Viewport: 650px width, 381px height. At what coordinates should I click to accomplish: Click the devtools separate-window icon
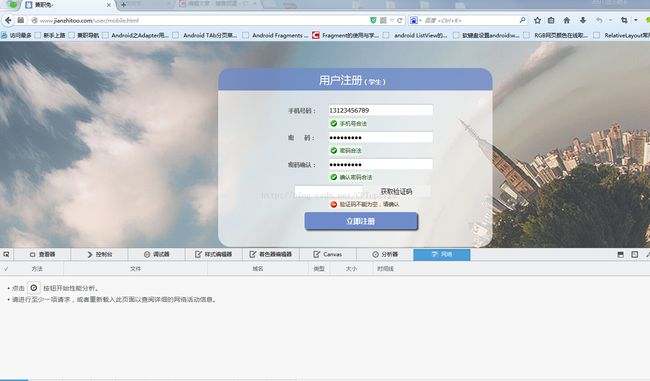[635, 255]
